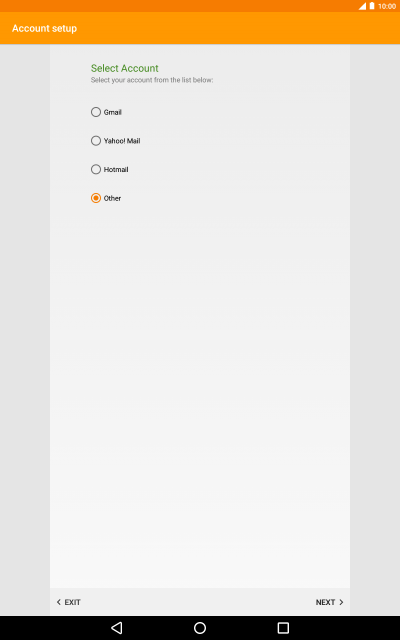This screenshot has width=400, height=640.
Task: Click the left chevron beside EXIT
Action: pyautogui.click(x=58, y=602)
